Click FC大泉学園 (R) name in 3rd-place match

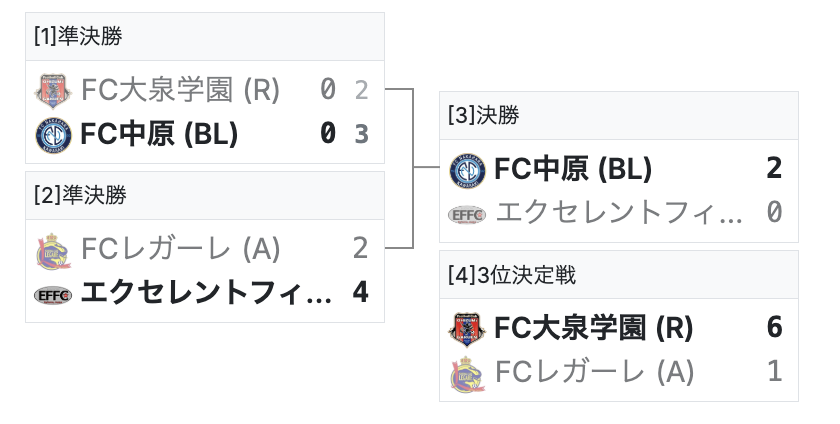click(x=594, y=328)
